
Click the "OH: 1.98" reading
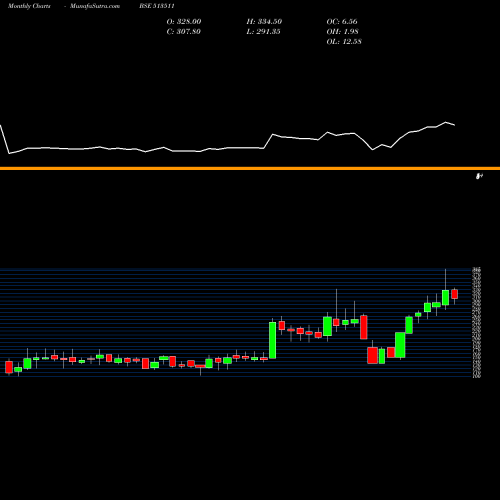pyautogui.click(x=342, y=31)
